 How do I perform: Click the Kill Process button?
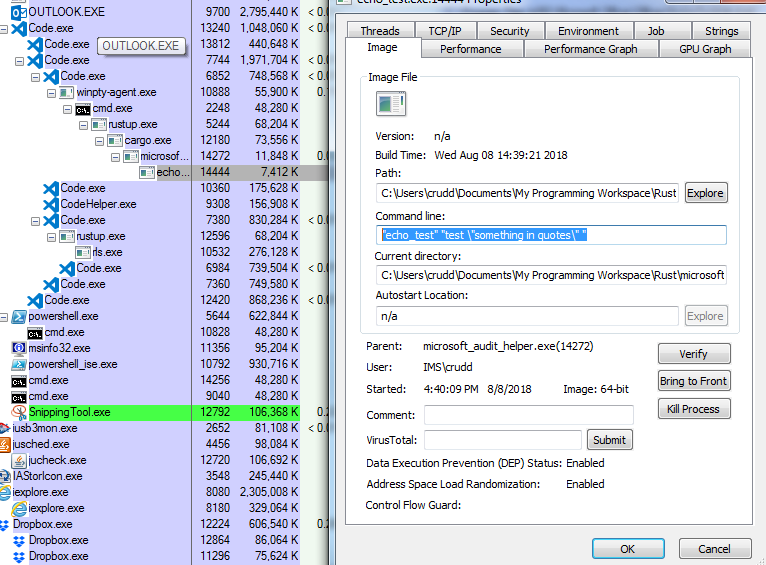coord(694,409)
